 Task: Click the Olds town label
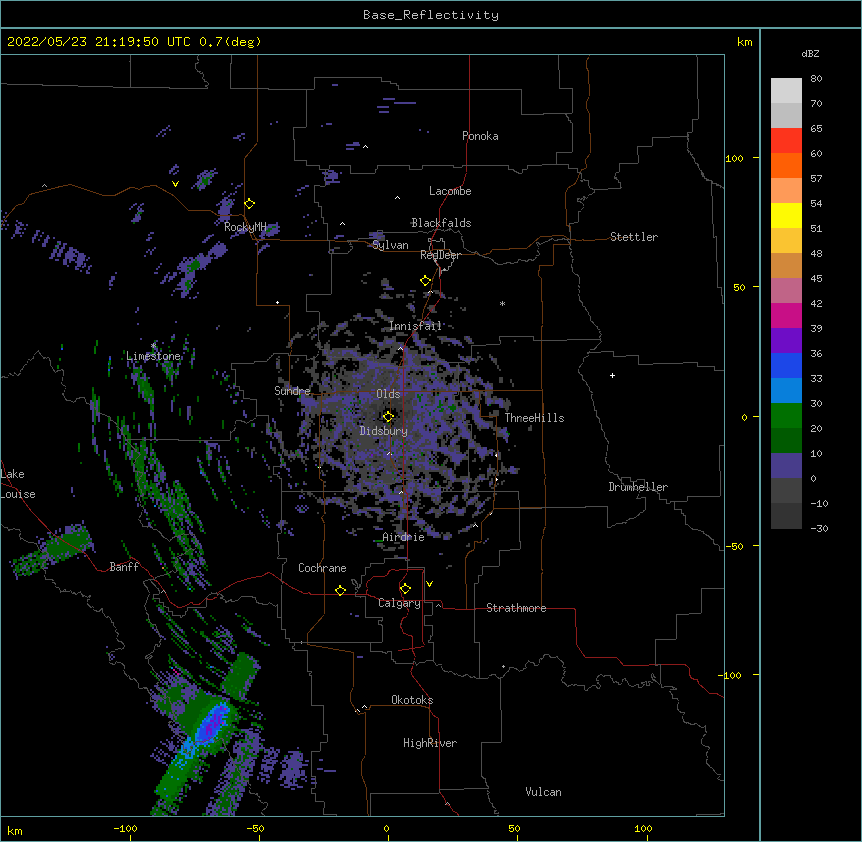click(388, 394)
